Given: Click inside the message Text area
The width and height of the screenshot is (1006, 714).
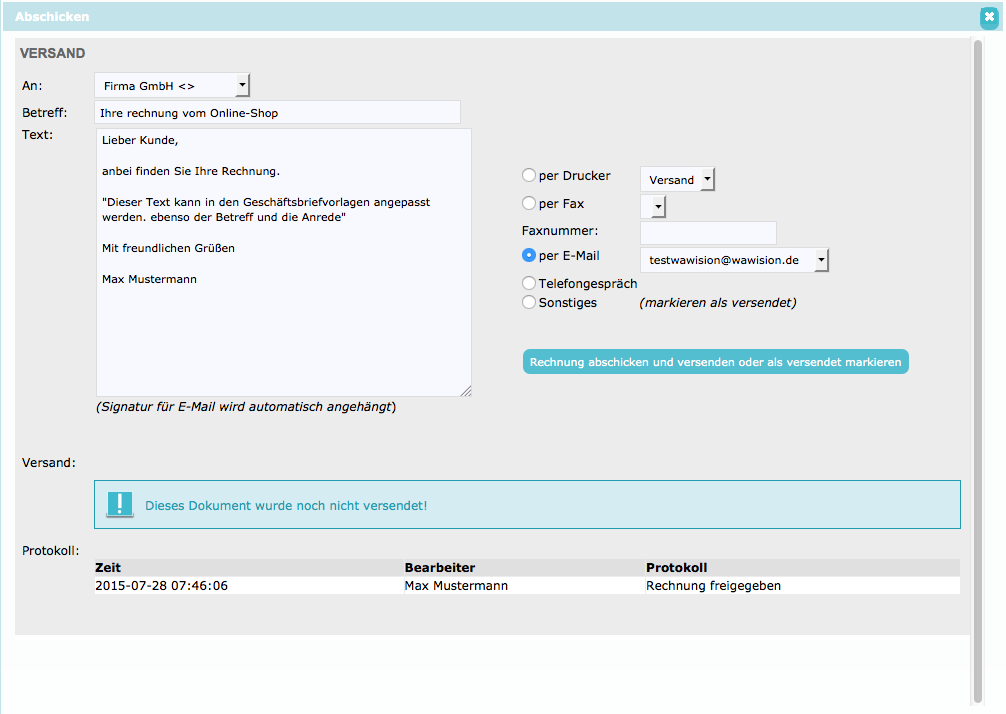Looking at the screenshot, I should point(284,262).
